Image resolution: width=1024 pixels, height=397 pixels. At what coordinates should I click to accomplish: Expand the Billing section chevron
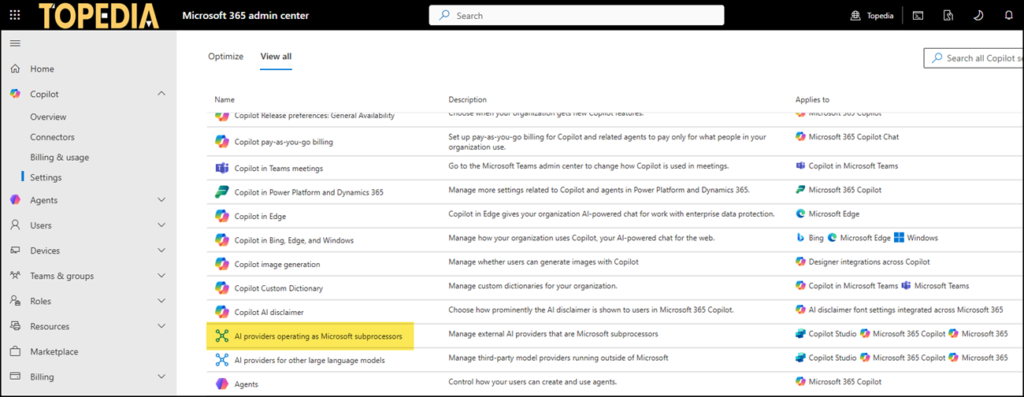[161, 377]
